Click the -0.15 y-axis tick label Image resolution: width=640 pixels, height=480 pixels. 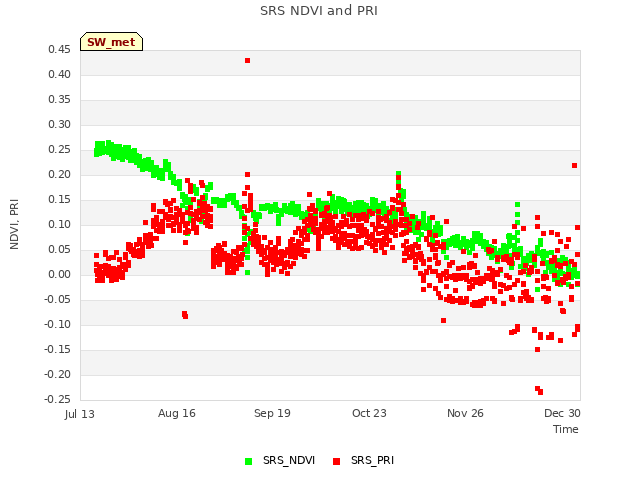(58, 349)
